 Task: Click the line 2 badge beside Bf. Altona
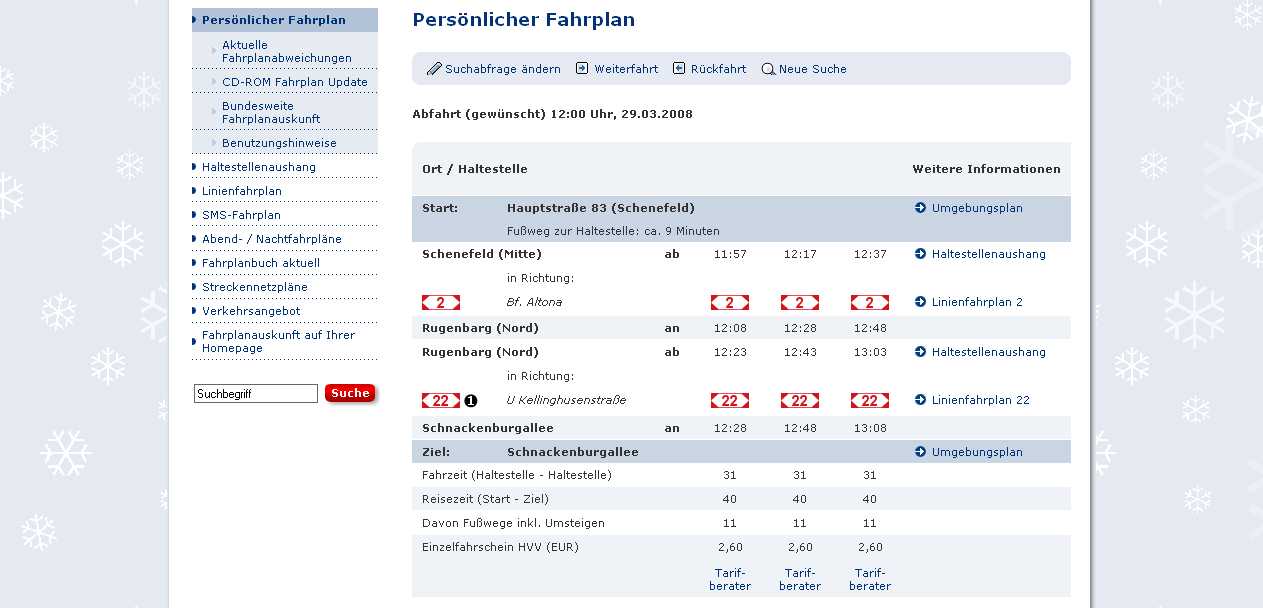441,302
